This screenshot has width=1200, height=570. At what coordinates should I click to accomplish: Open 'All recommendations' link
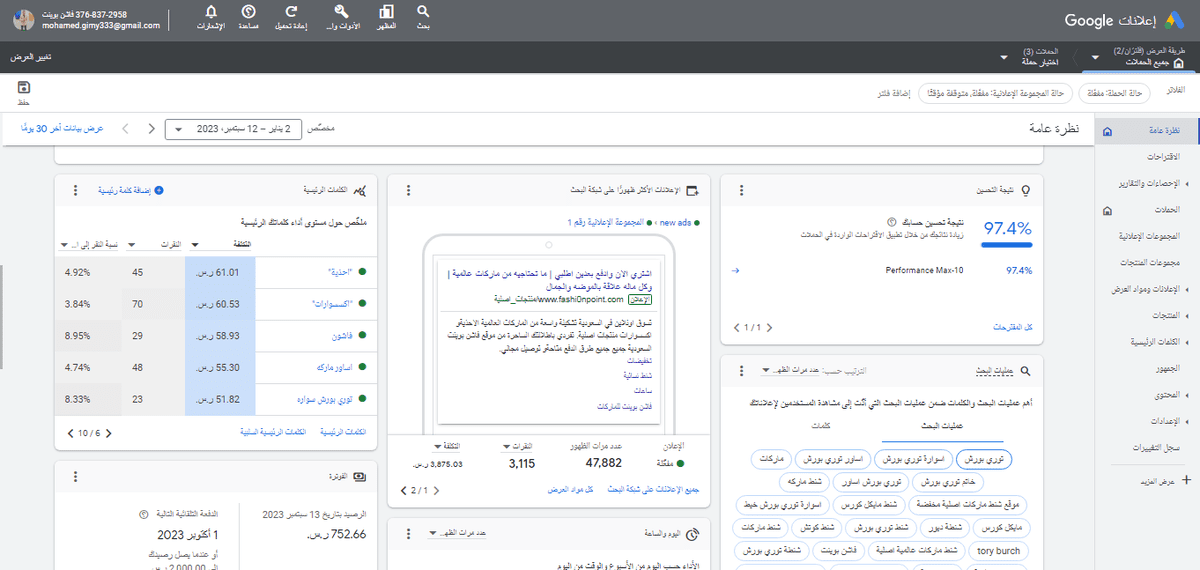(x=1011, y=327)
